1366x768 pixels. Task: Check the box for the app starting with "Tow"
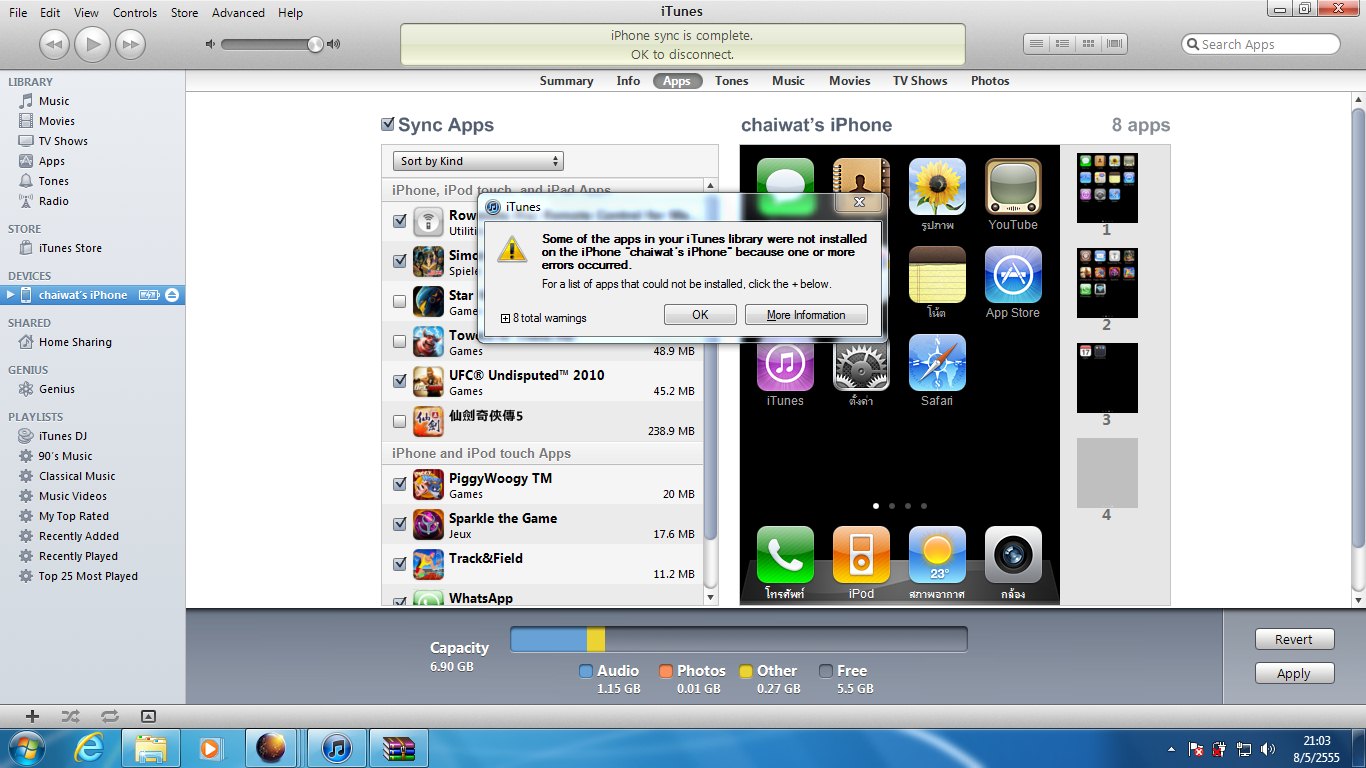tap(400, 341)
